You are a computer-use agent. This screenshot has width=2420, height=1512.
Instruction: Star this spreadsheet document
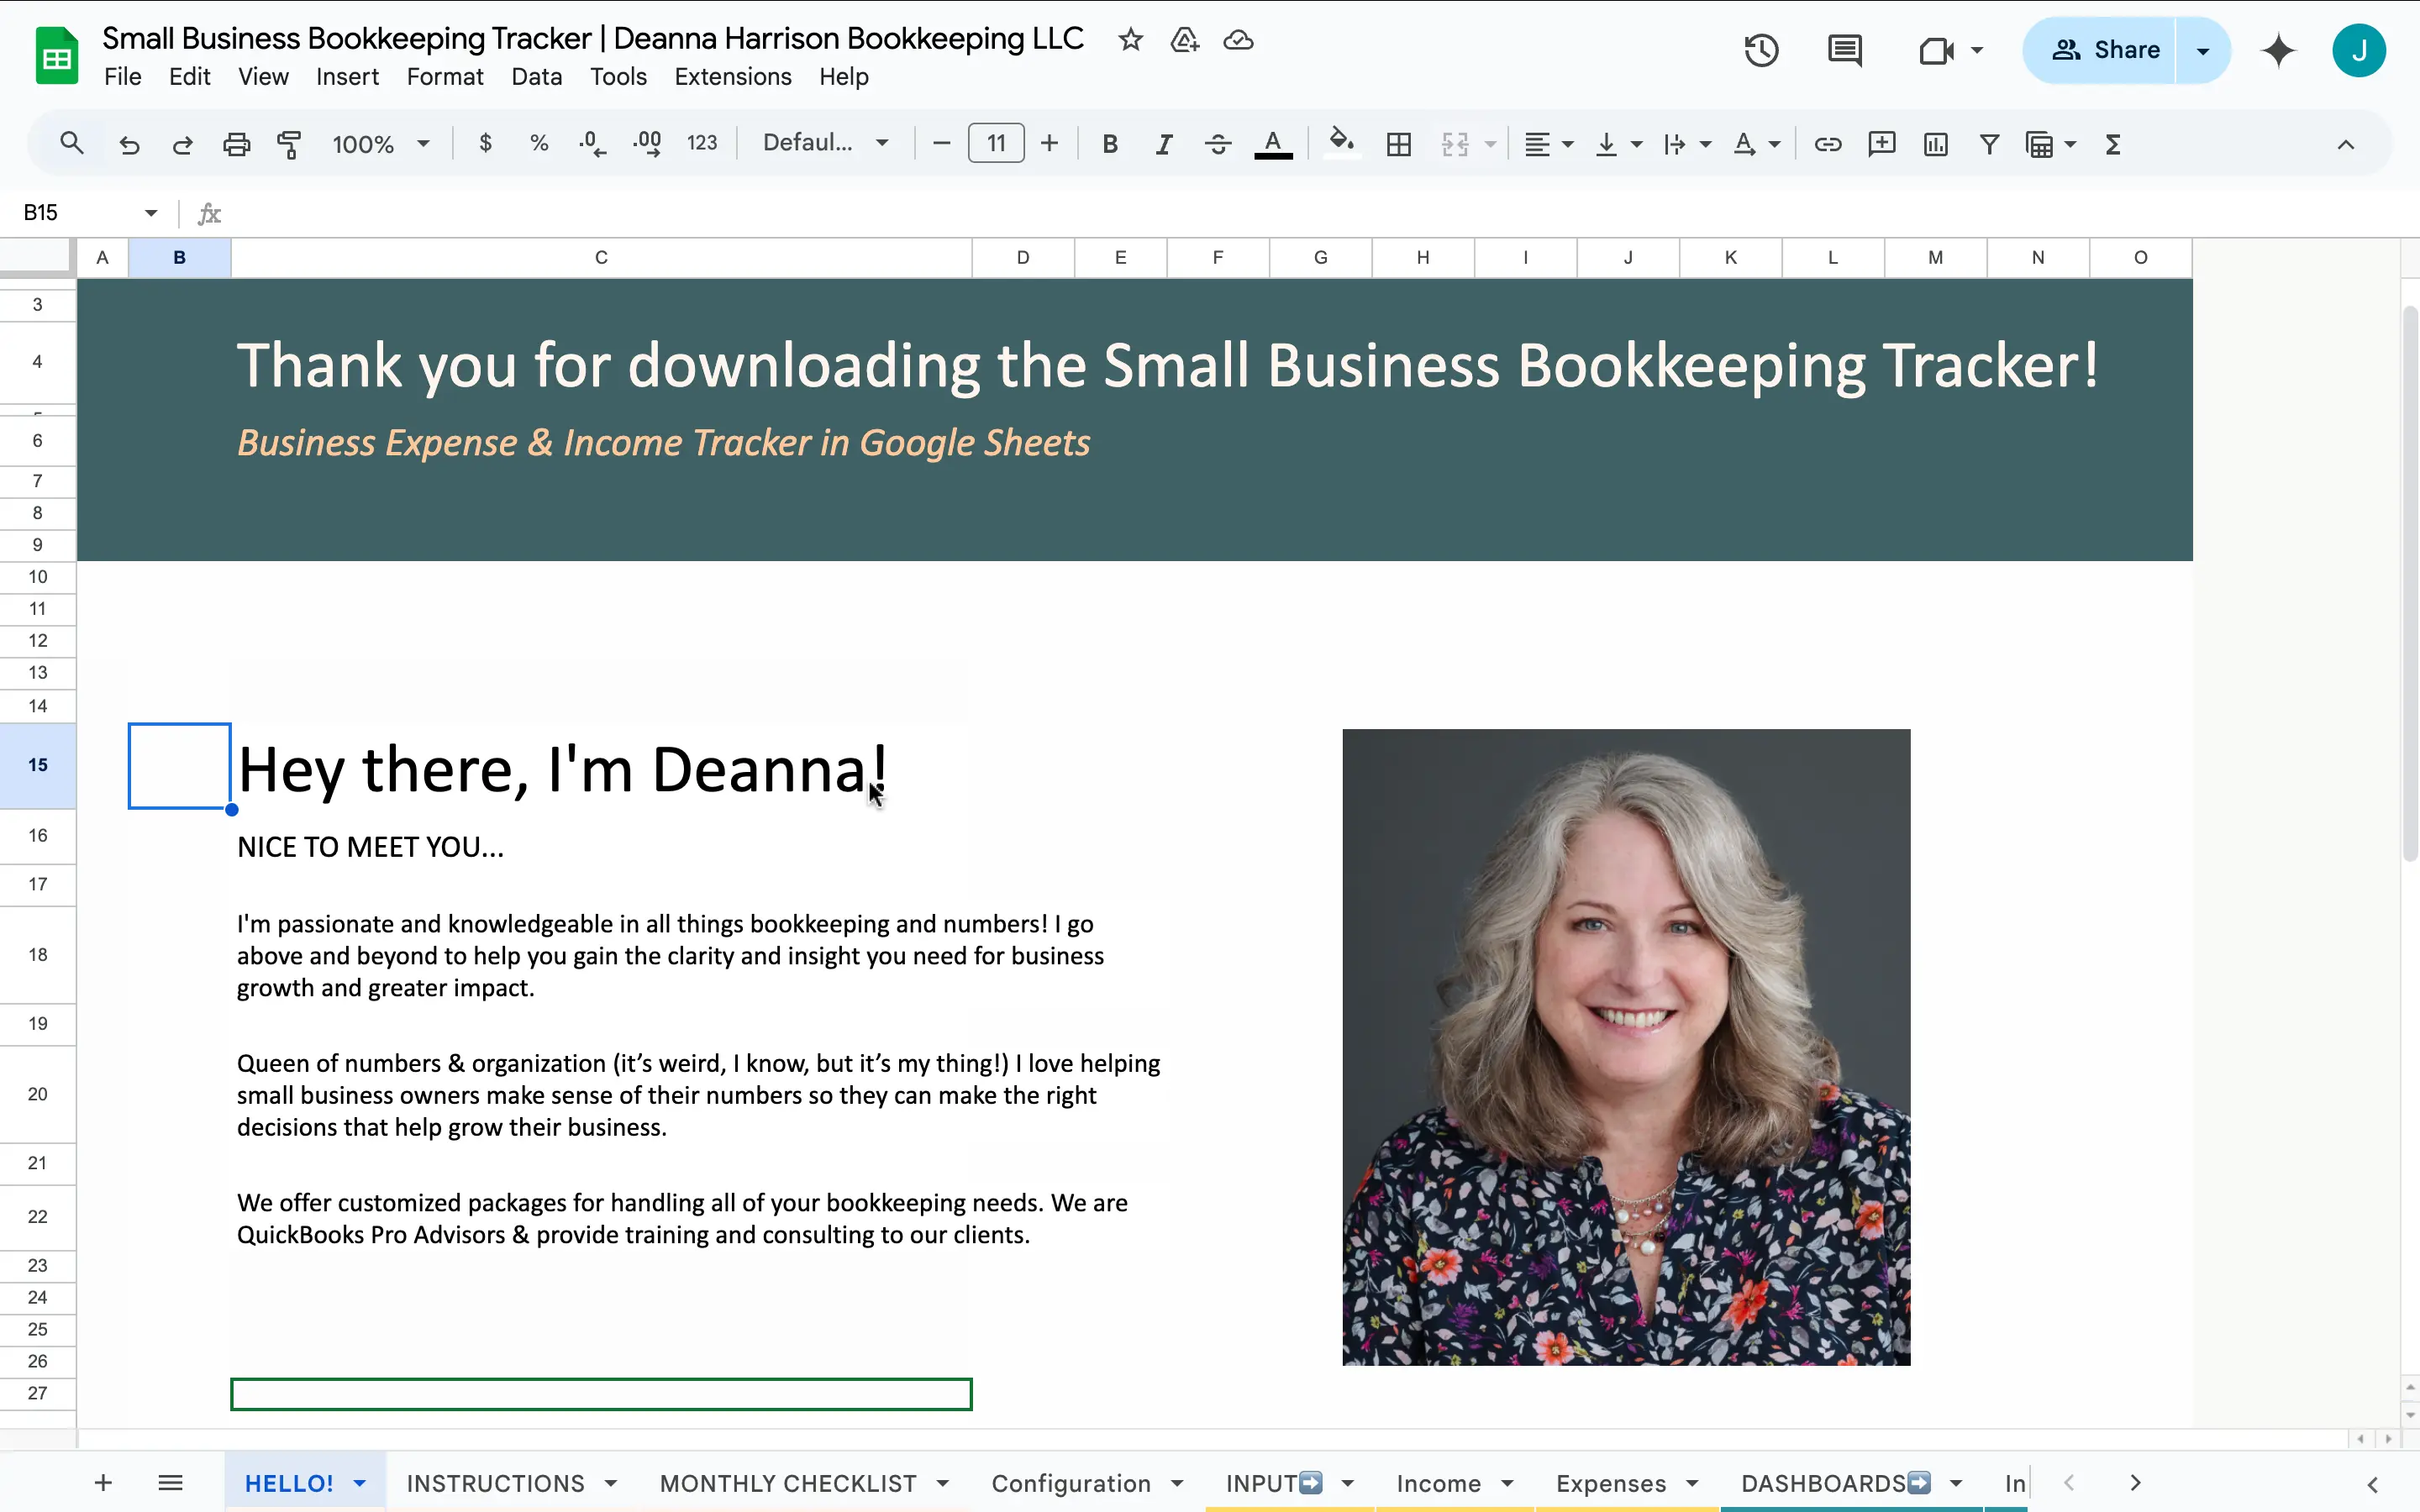pos(1130,40)
